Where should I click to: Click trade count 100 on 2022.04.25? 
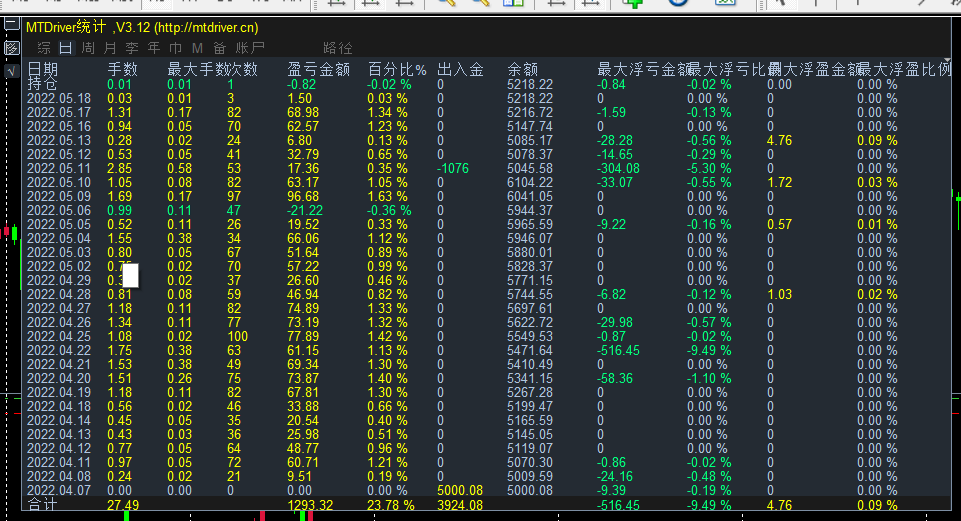[238, 337]
